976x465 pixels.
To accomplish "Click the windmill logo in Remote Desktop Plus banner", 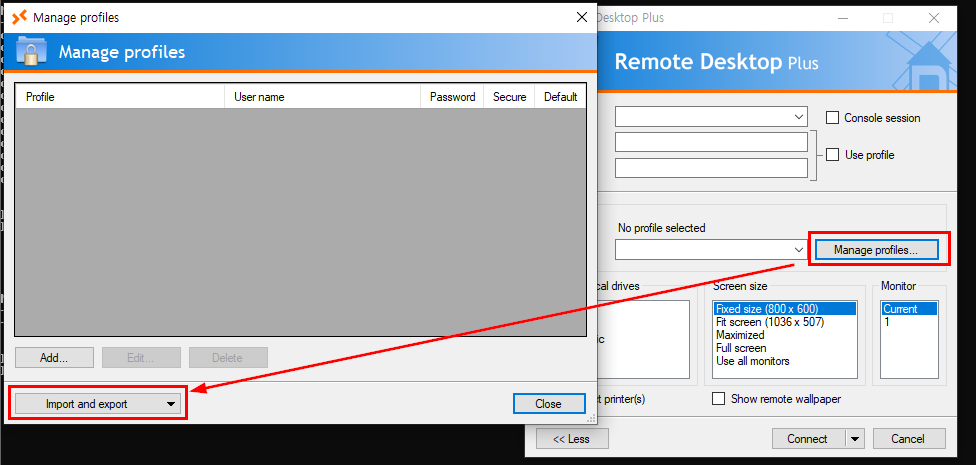I will [928, 67].
